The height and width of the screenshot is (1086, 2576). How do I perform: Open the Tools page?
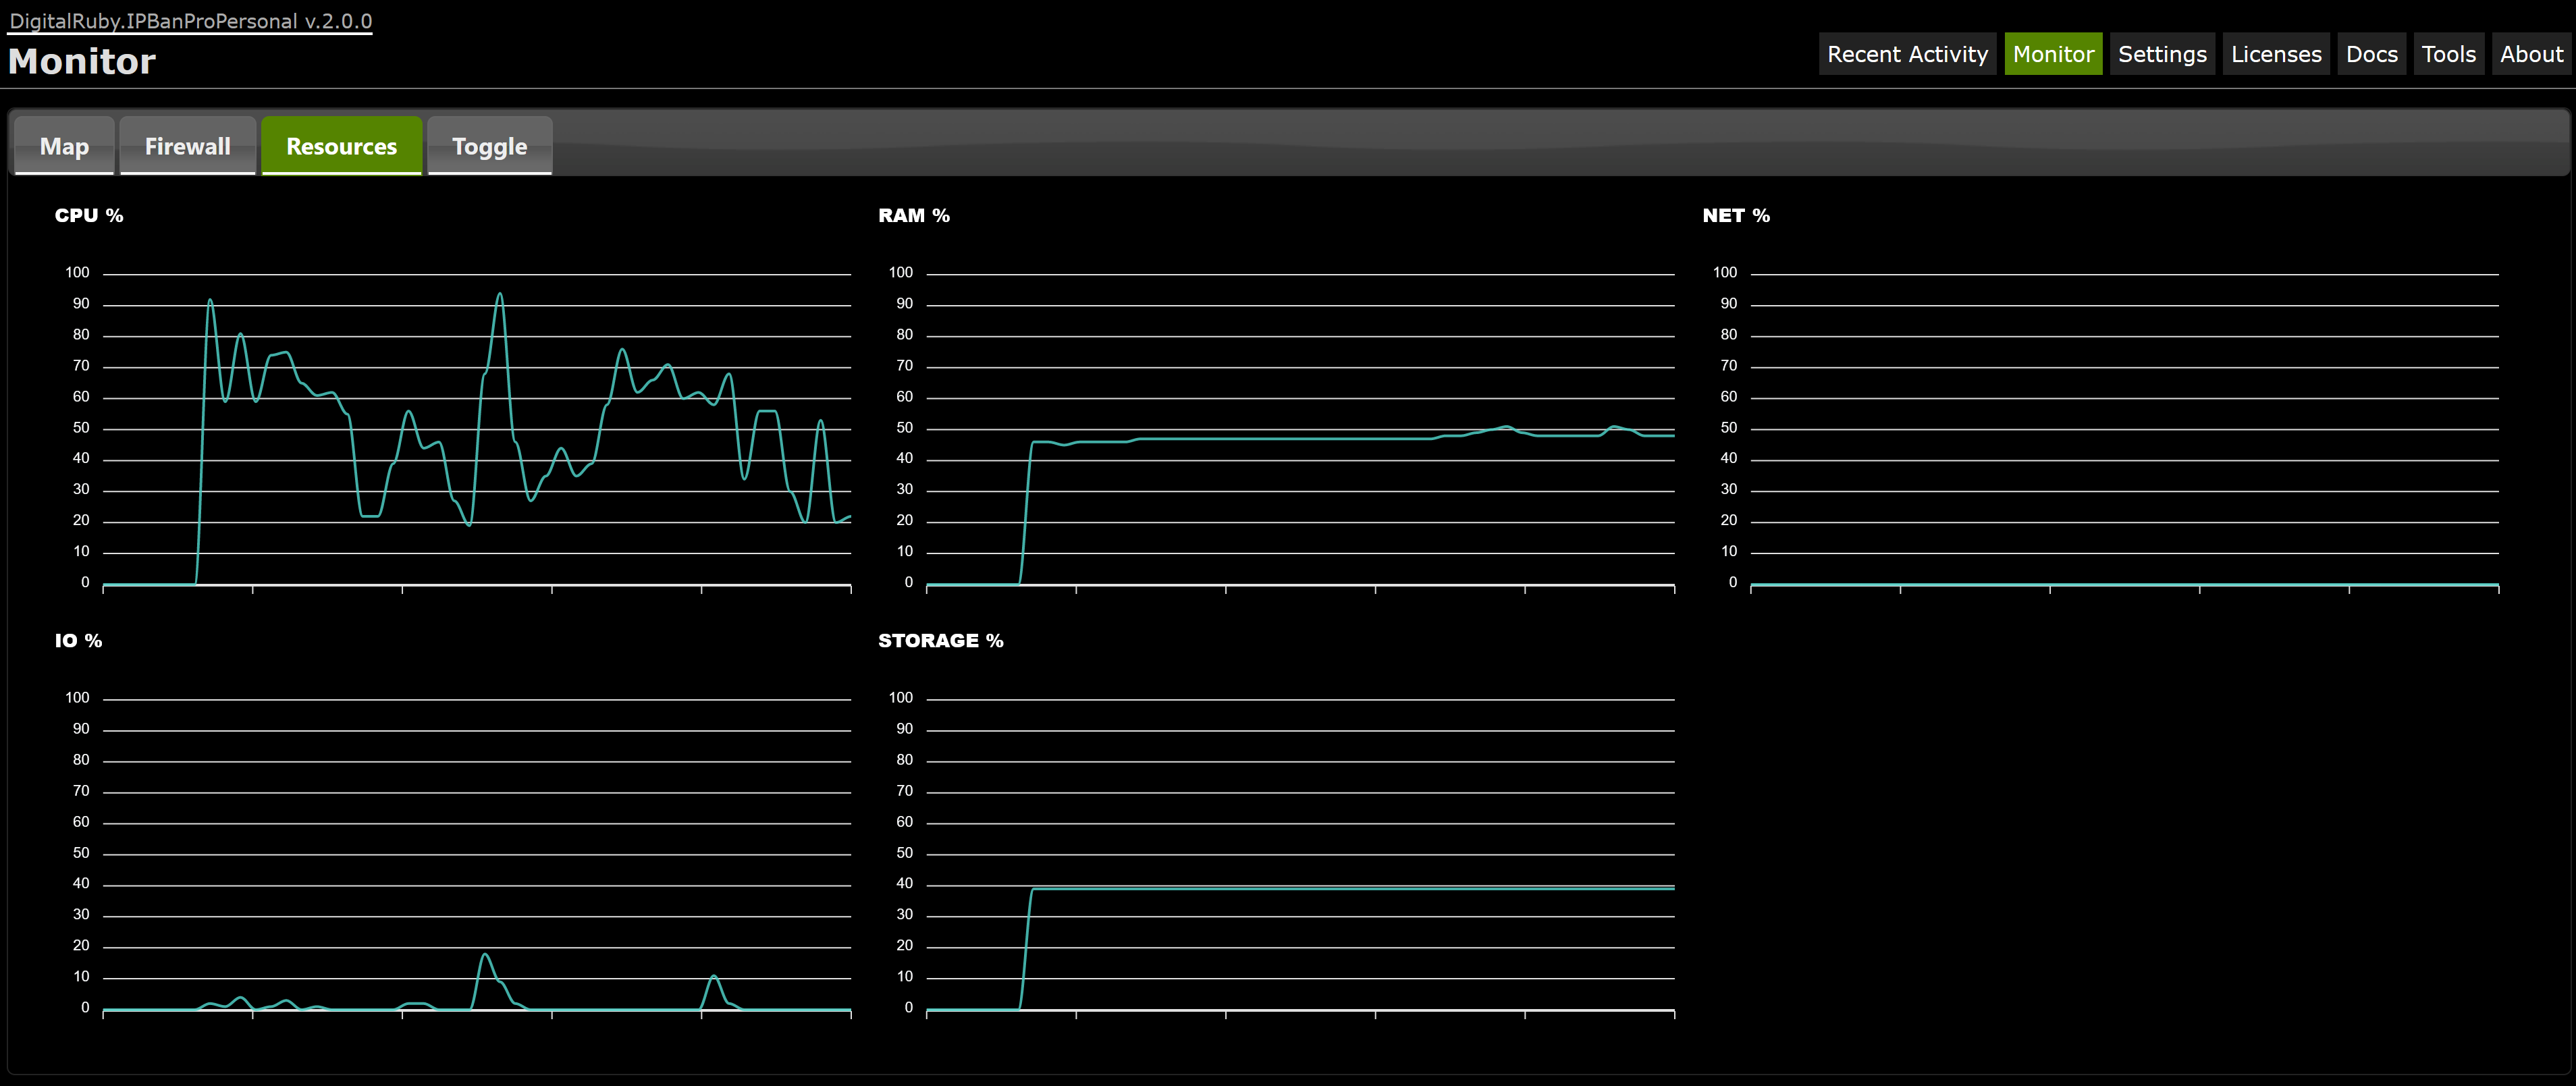coord(2448,54)
